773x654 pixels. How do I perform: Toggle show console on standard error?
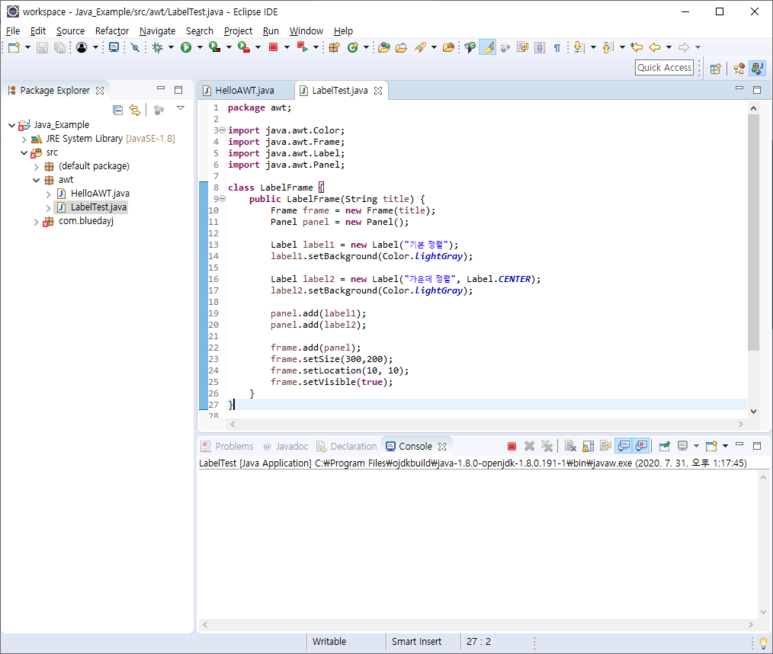[641, 446]
